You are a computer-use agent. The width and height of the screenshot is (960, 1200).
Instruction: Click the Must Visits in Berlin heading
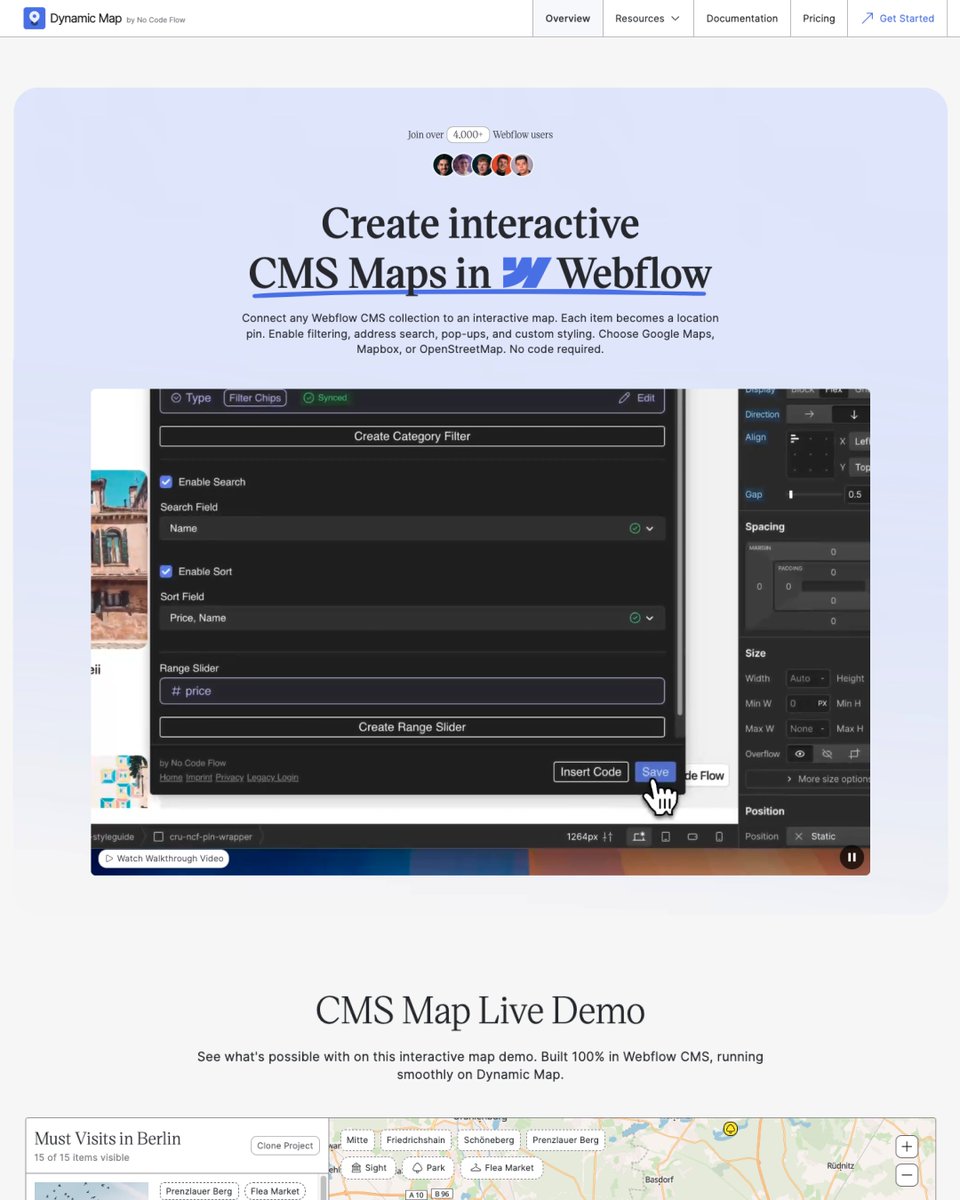[x=108, y=1138]
